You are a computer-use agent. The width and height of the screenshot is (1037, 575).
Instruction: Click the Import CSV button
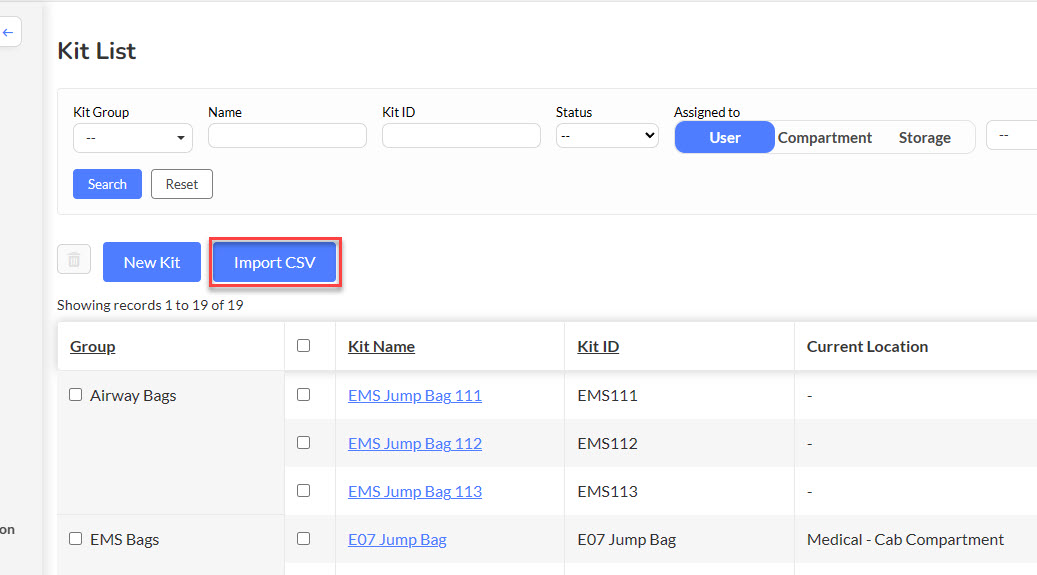pos(274,262)
